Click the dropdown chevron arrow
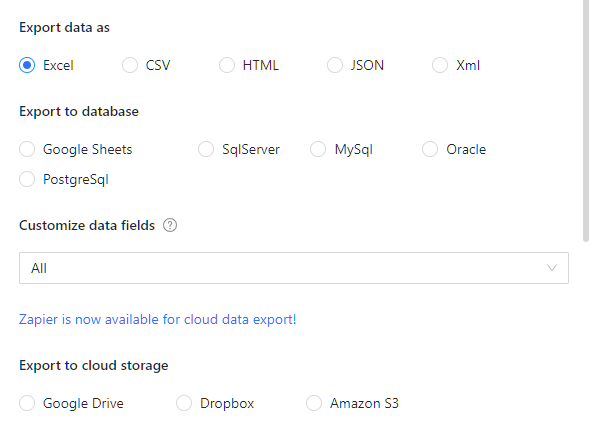591x421 pixels. (552, 268)
